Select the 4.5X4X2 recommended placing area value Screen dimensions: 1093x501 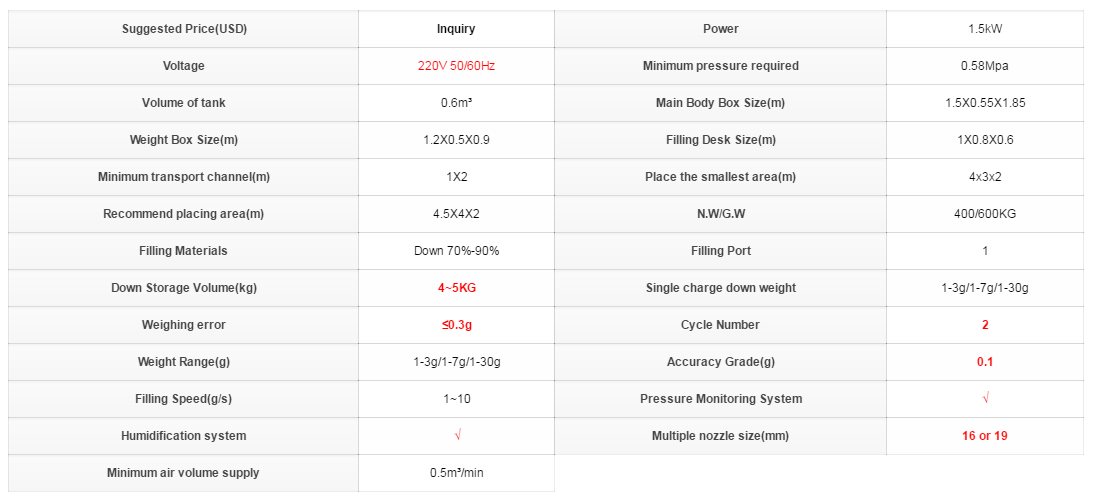point(457,214)
